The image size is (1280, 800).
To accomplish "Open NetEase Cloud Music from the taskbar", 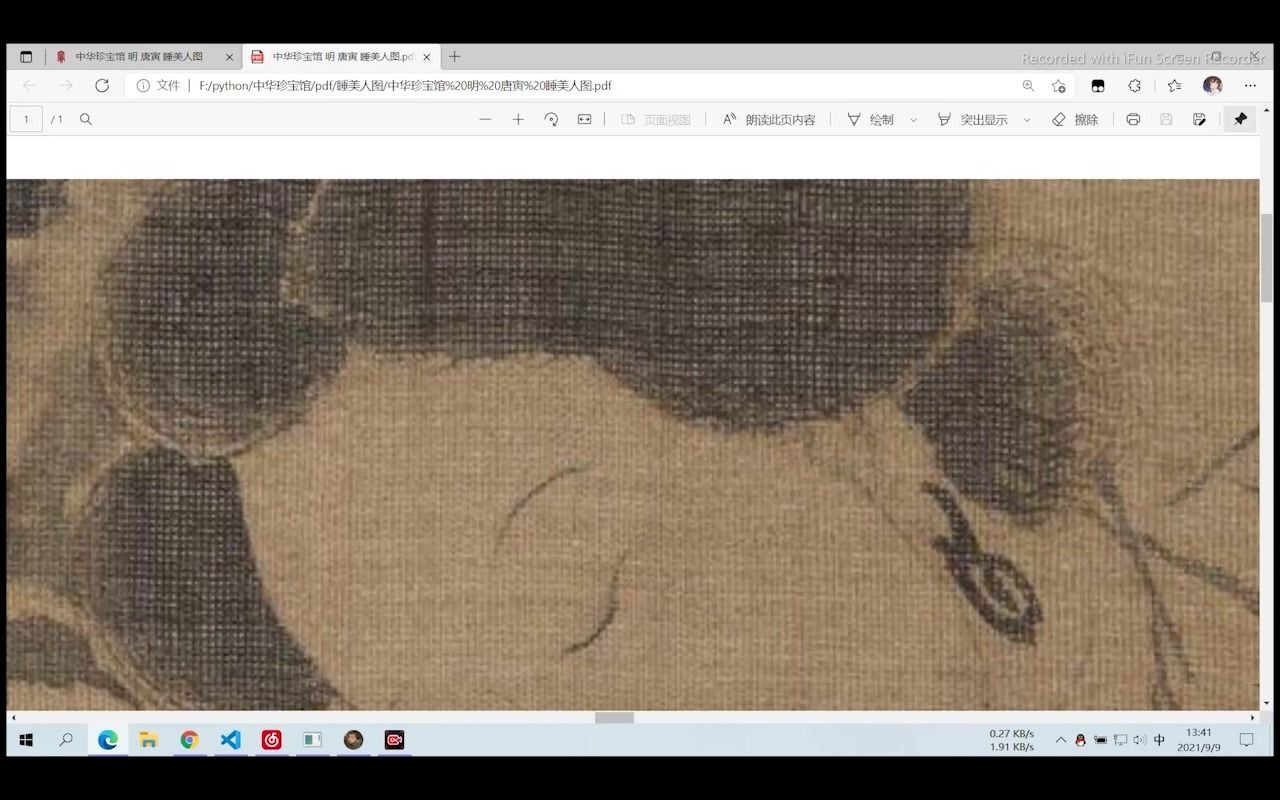I will 271,740.
